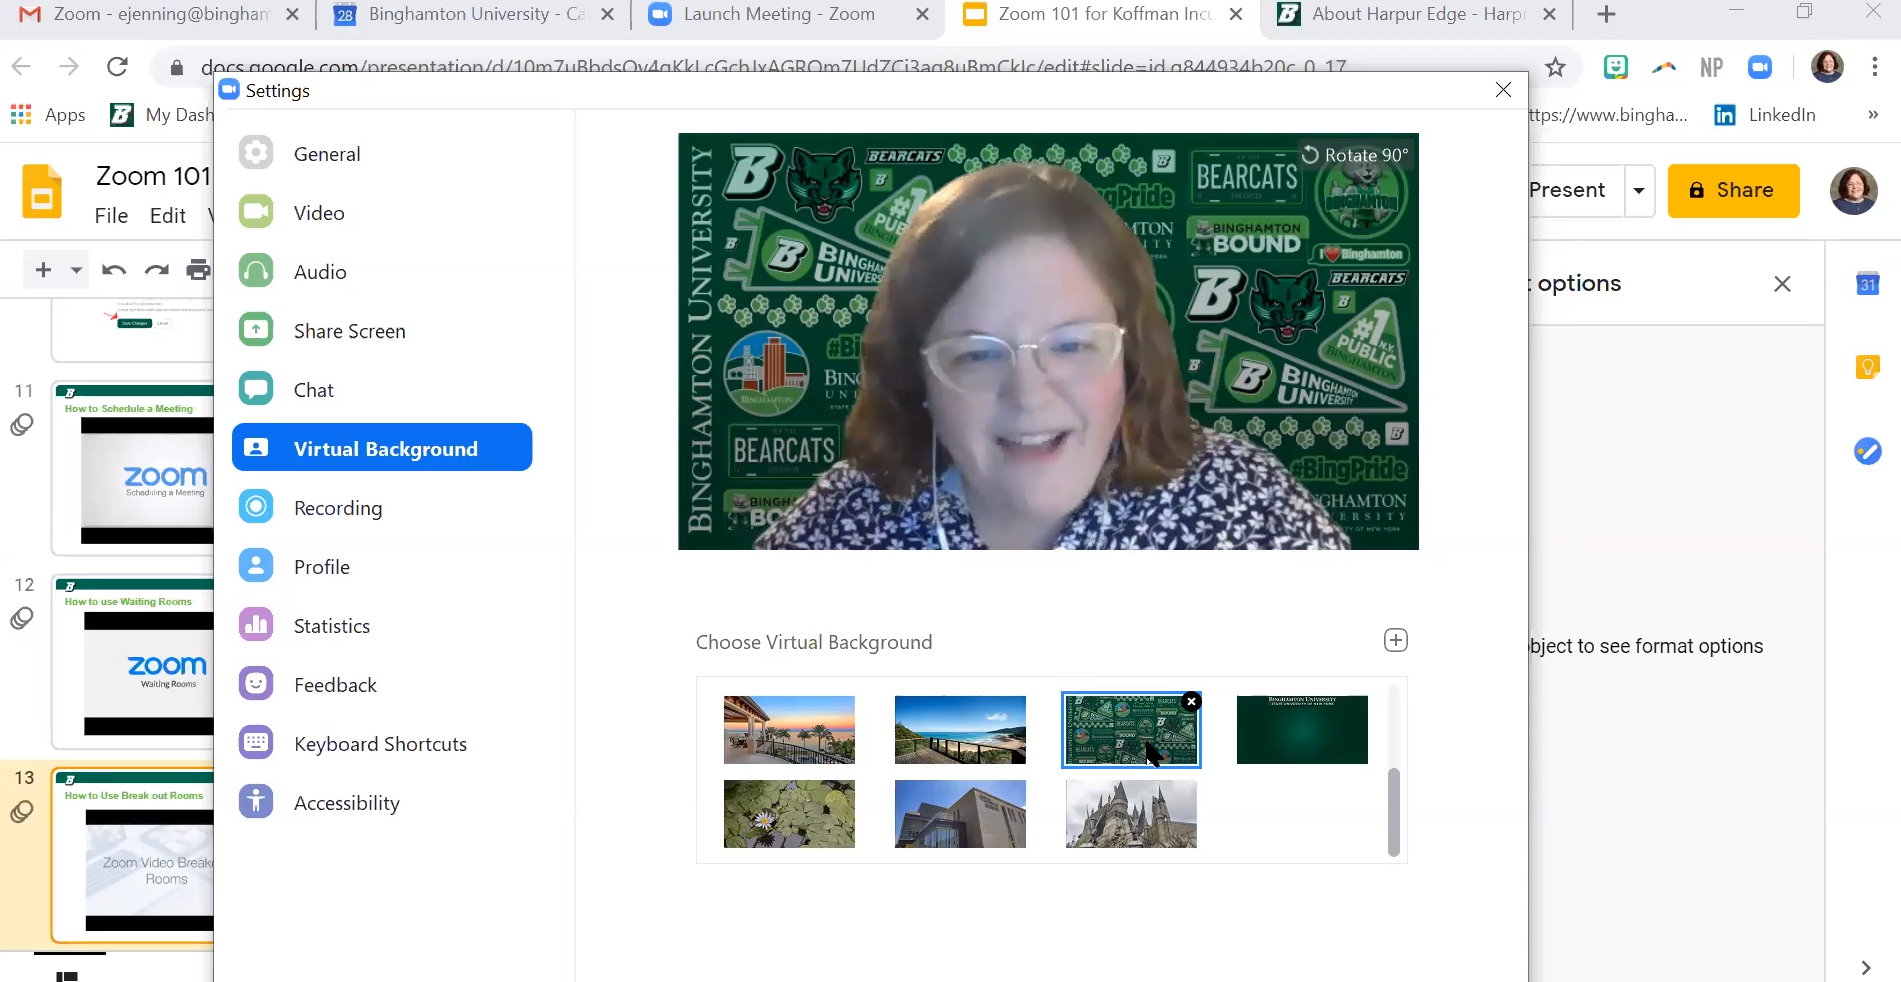Close the Zoom Settings window
The width and height of the screenshot is (1901, 982).
[x=1503, y=90]
